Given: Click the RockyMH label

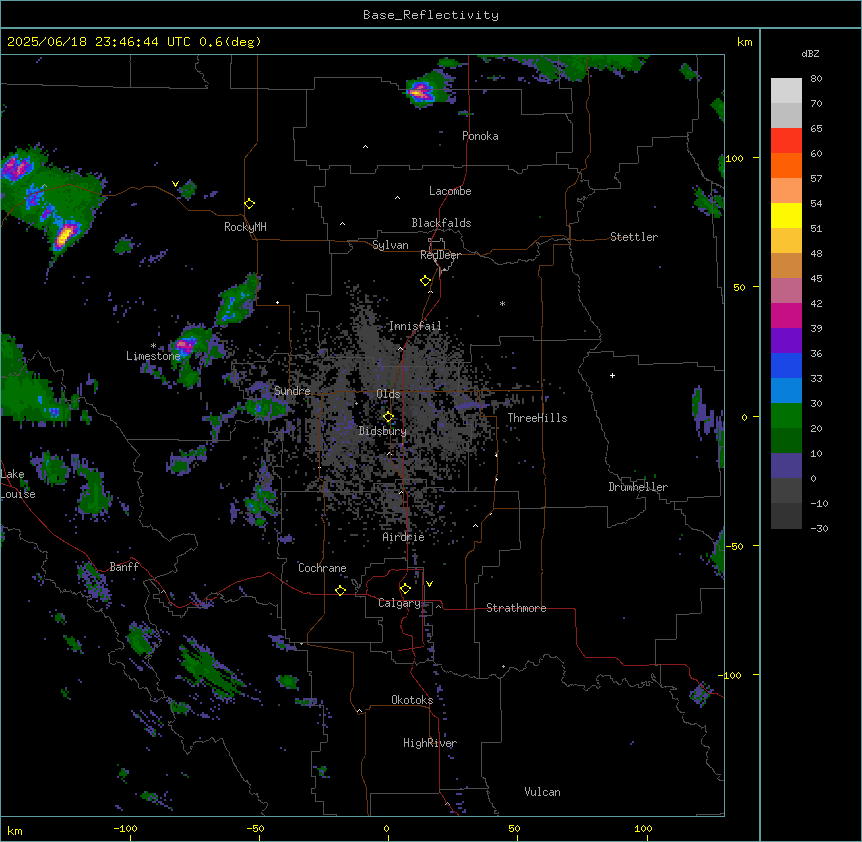Looking at the screenshot, I should click(245, 227).
